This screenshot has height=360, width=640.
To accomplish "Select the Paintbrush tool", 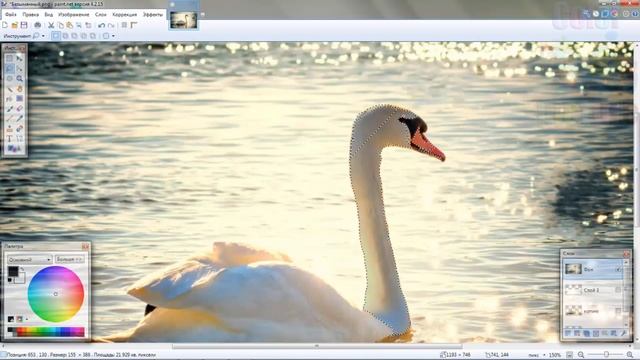I will pyautogui.click(x=9, y=109).
